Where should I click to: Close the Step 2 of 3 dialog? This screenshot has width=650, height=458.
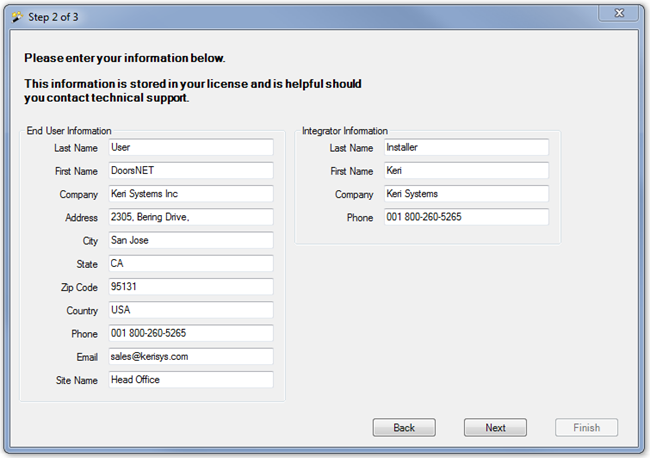pyautogui.click(x=620, y=12)
